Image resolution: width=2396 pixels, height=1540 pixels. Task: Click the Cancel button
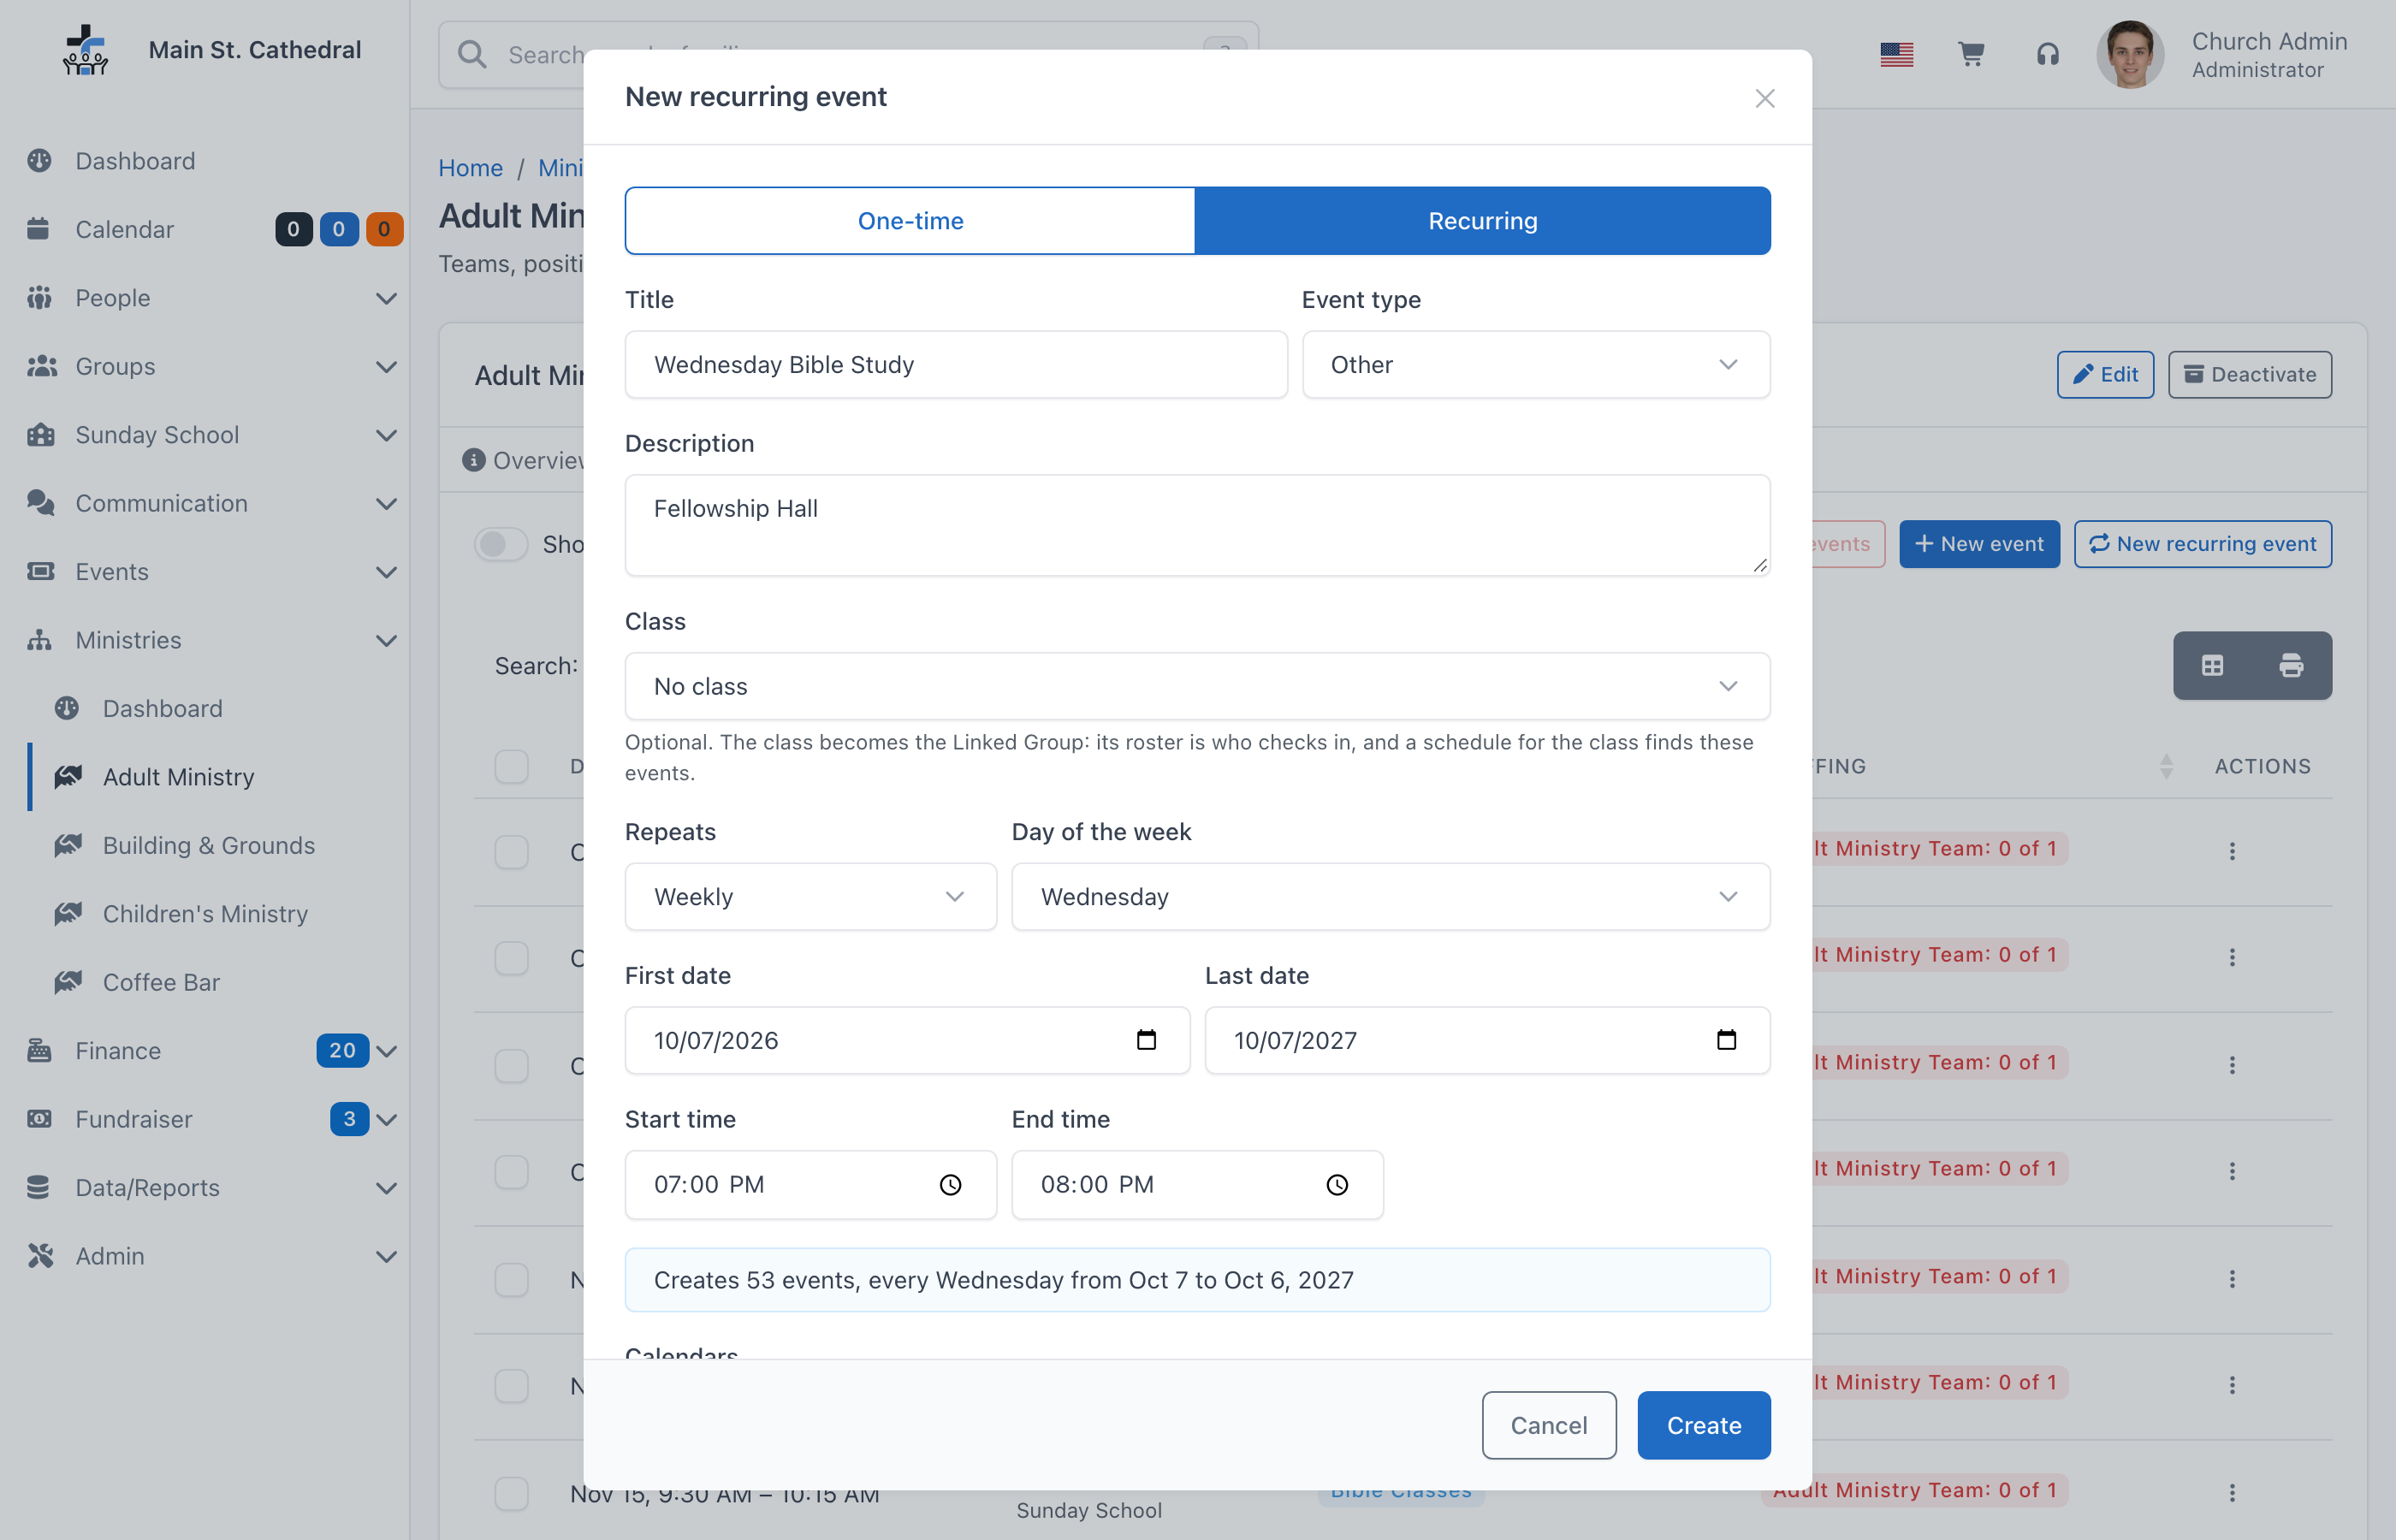pyautogui.click(x=1548, y=1425)
